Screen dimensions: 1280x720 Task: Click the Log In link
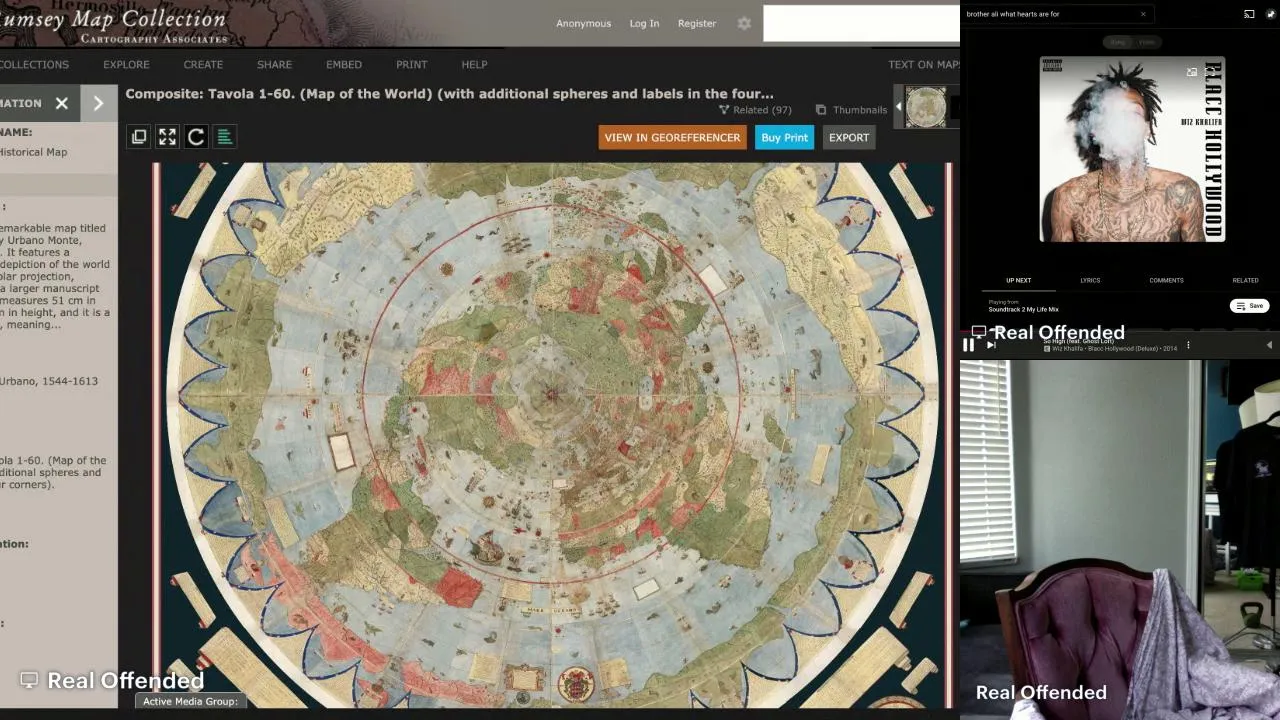click(x=644, y=23)
